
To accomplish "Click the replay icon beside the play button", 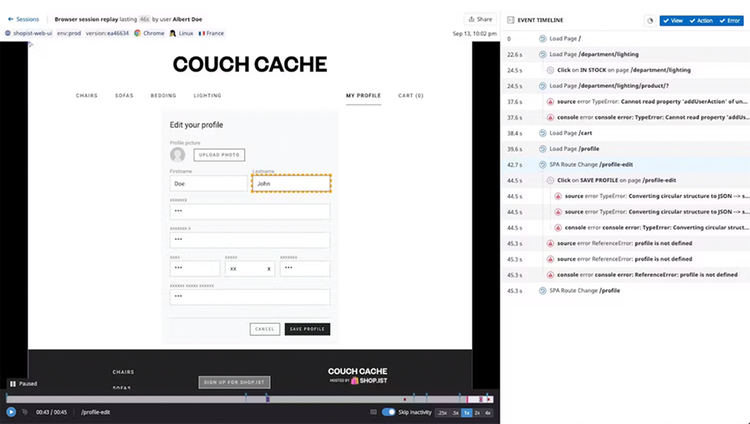I will pyautogui.click(x=25, y=412).
